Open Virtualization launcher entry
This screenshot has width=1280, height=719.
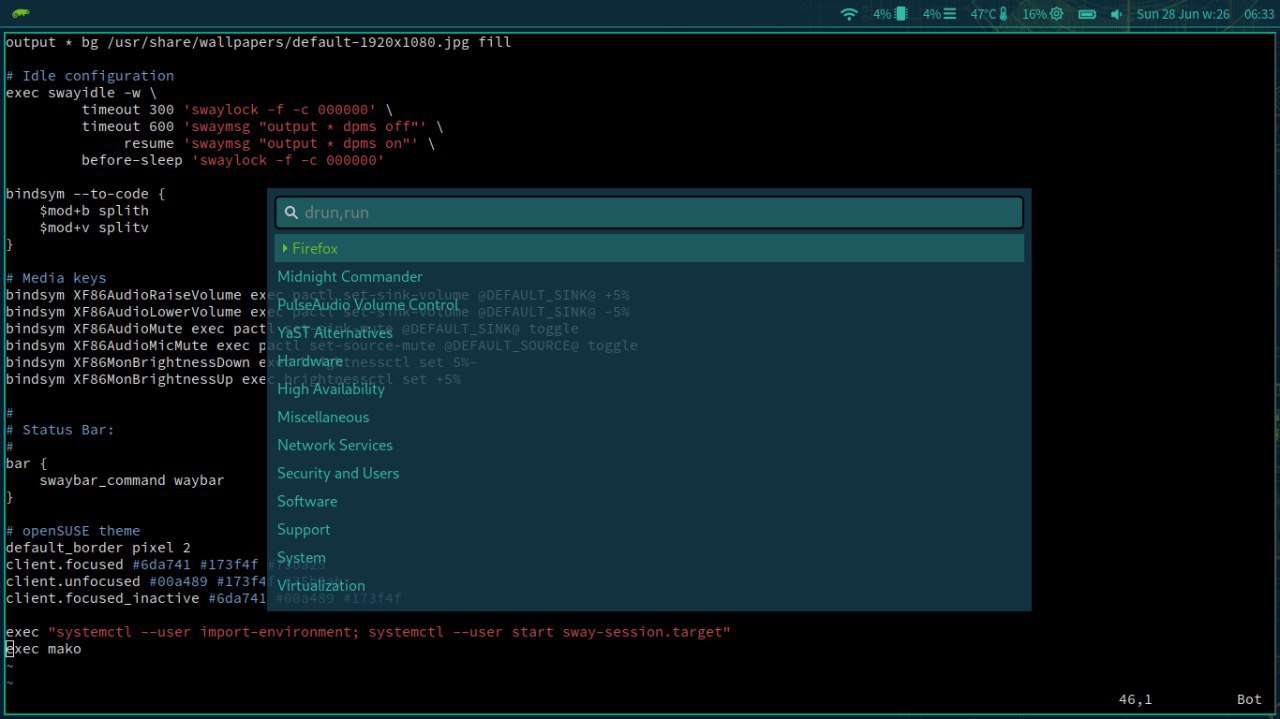[649, 585]
